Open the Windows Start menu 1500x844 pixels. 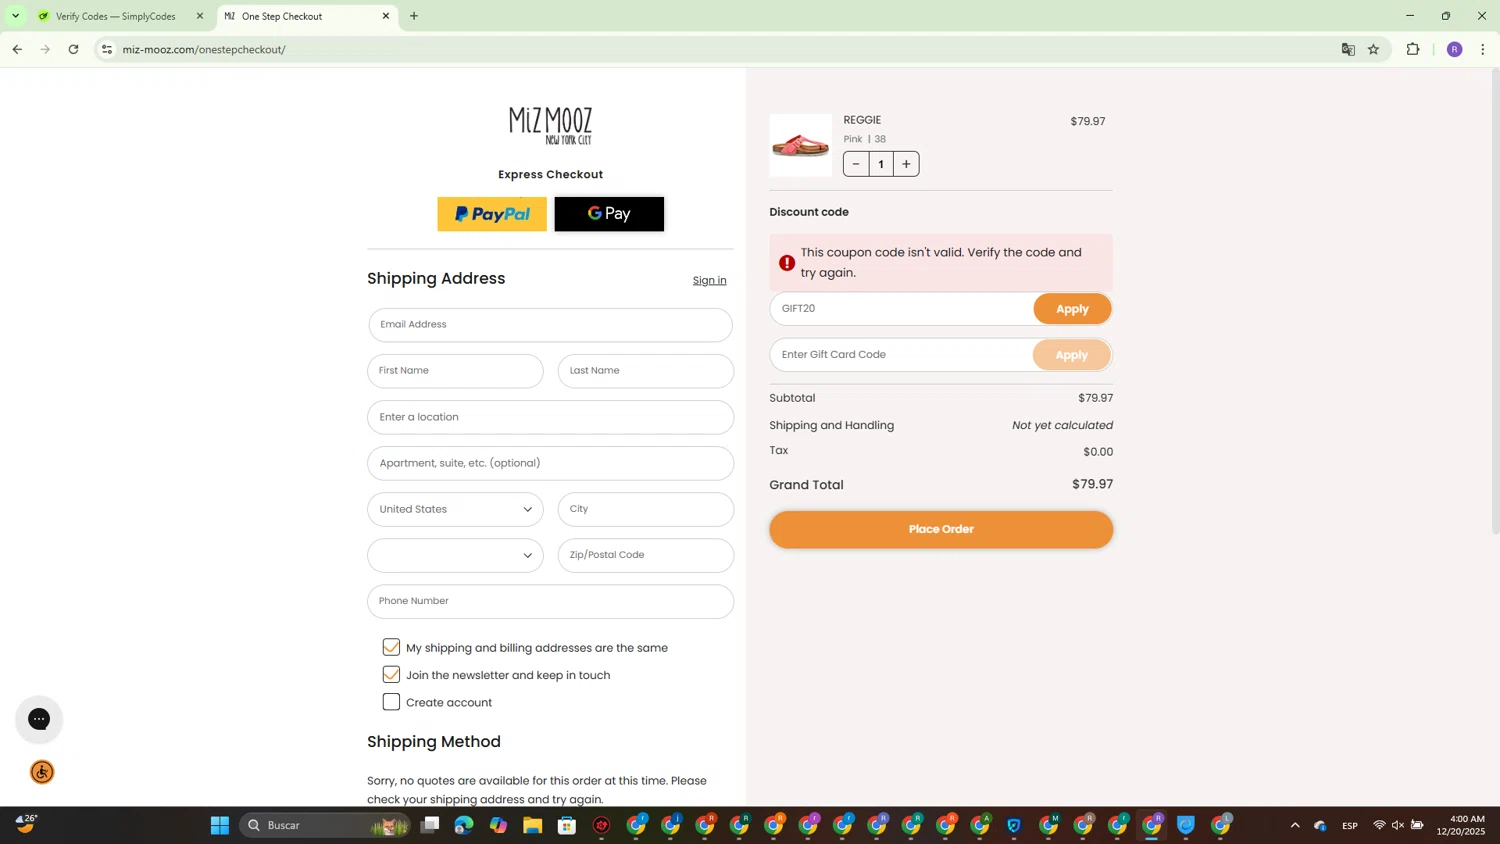tap(220, 825)
